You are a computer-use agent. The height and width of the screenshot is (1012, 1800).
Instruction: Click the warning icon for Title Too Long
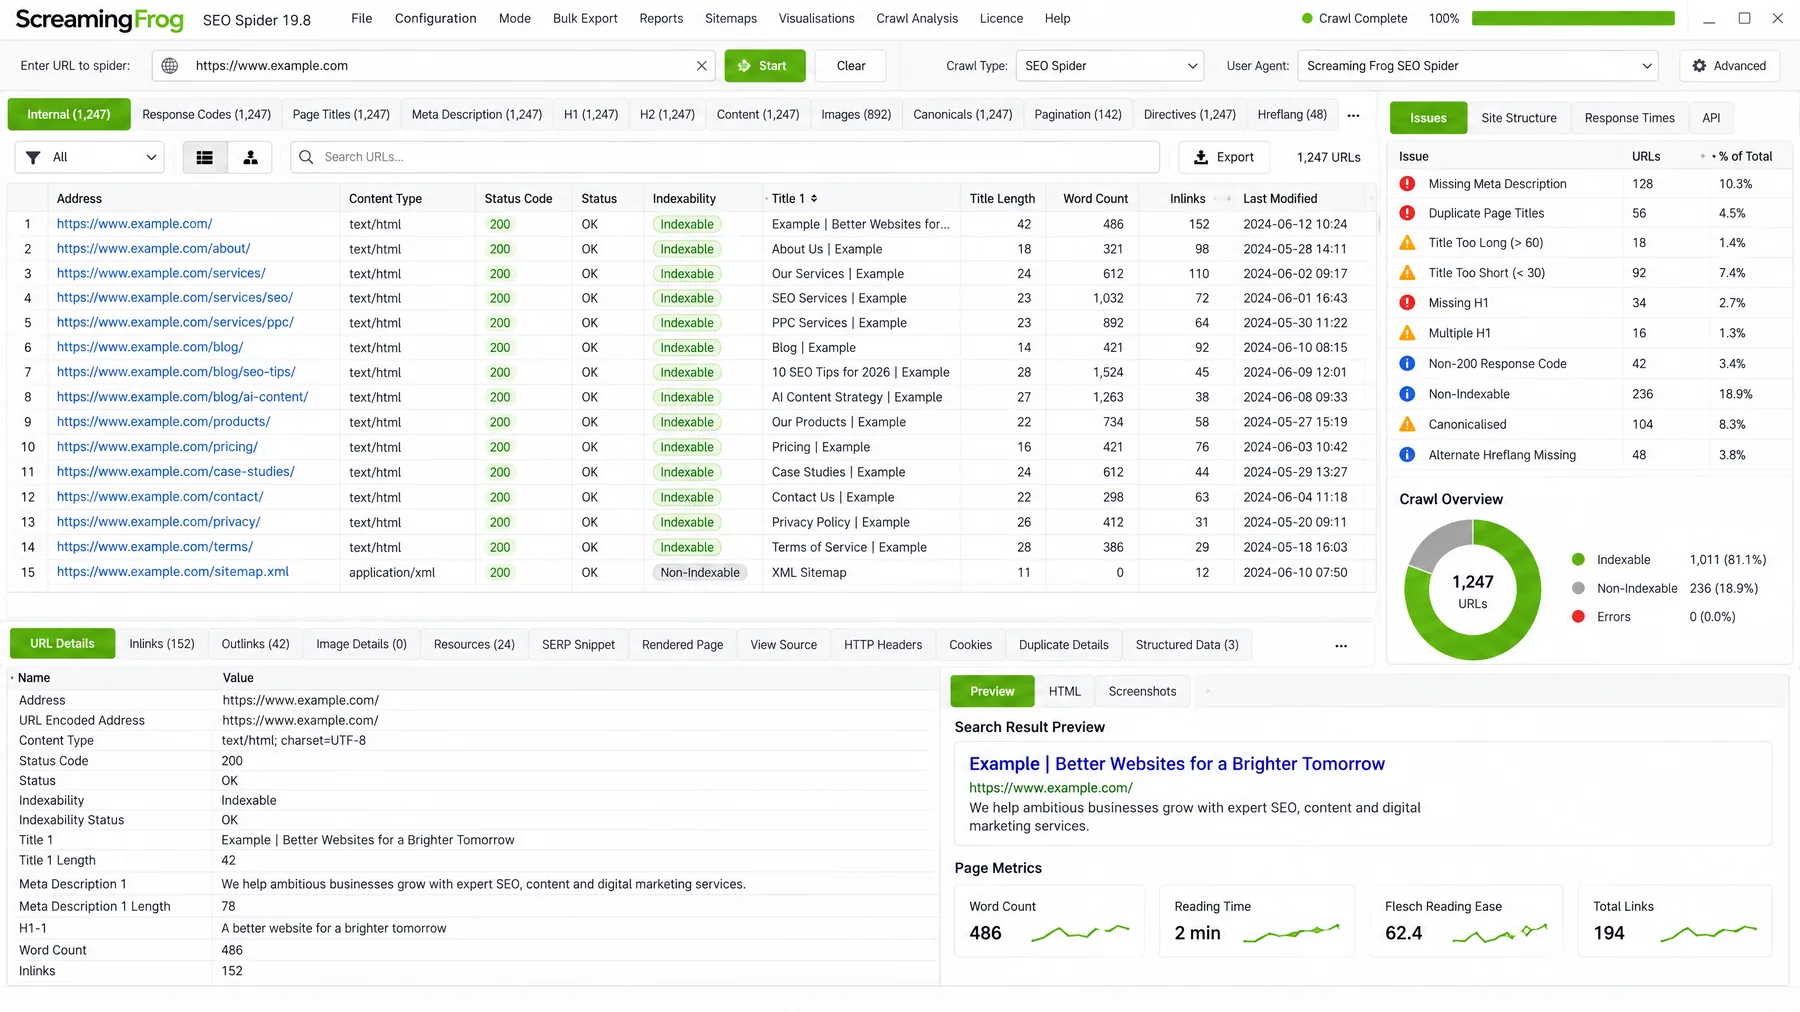[x=1407, y=243]
